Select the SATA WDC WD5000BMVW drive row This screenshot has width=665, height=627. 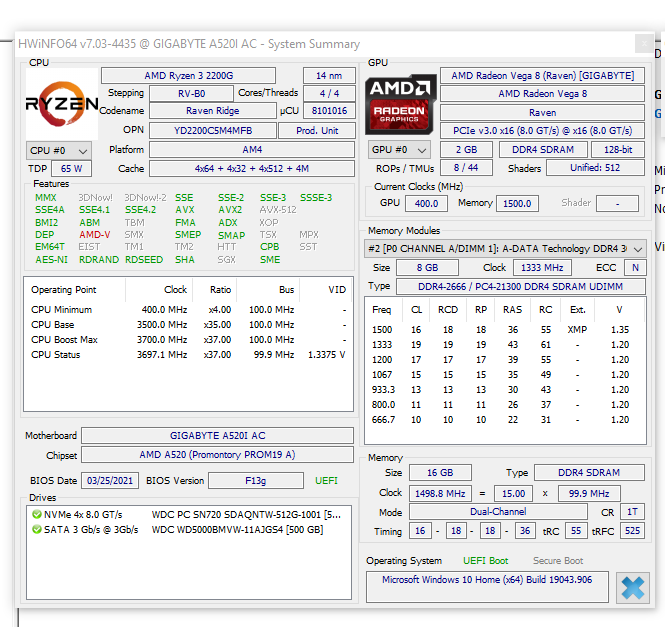(x=189, y=529)
